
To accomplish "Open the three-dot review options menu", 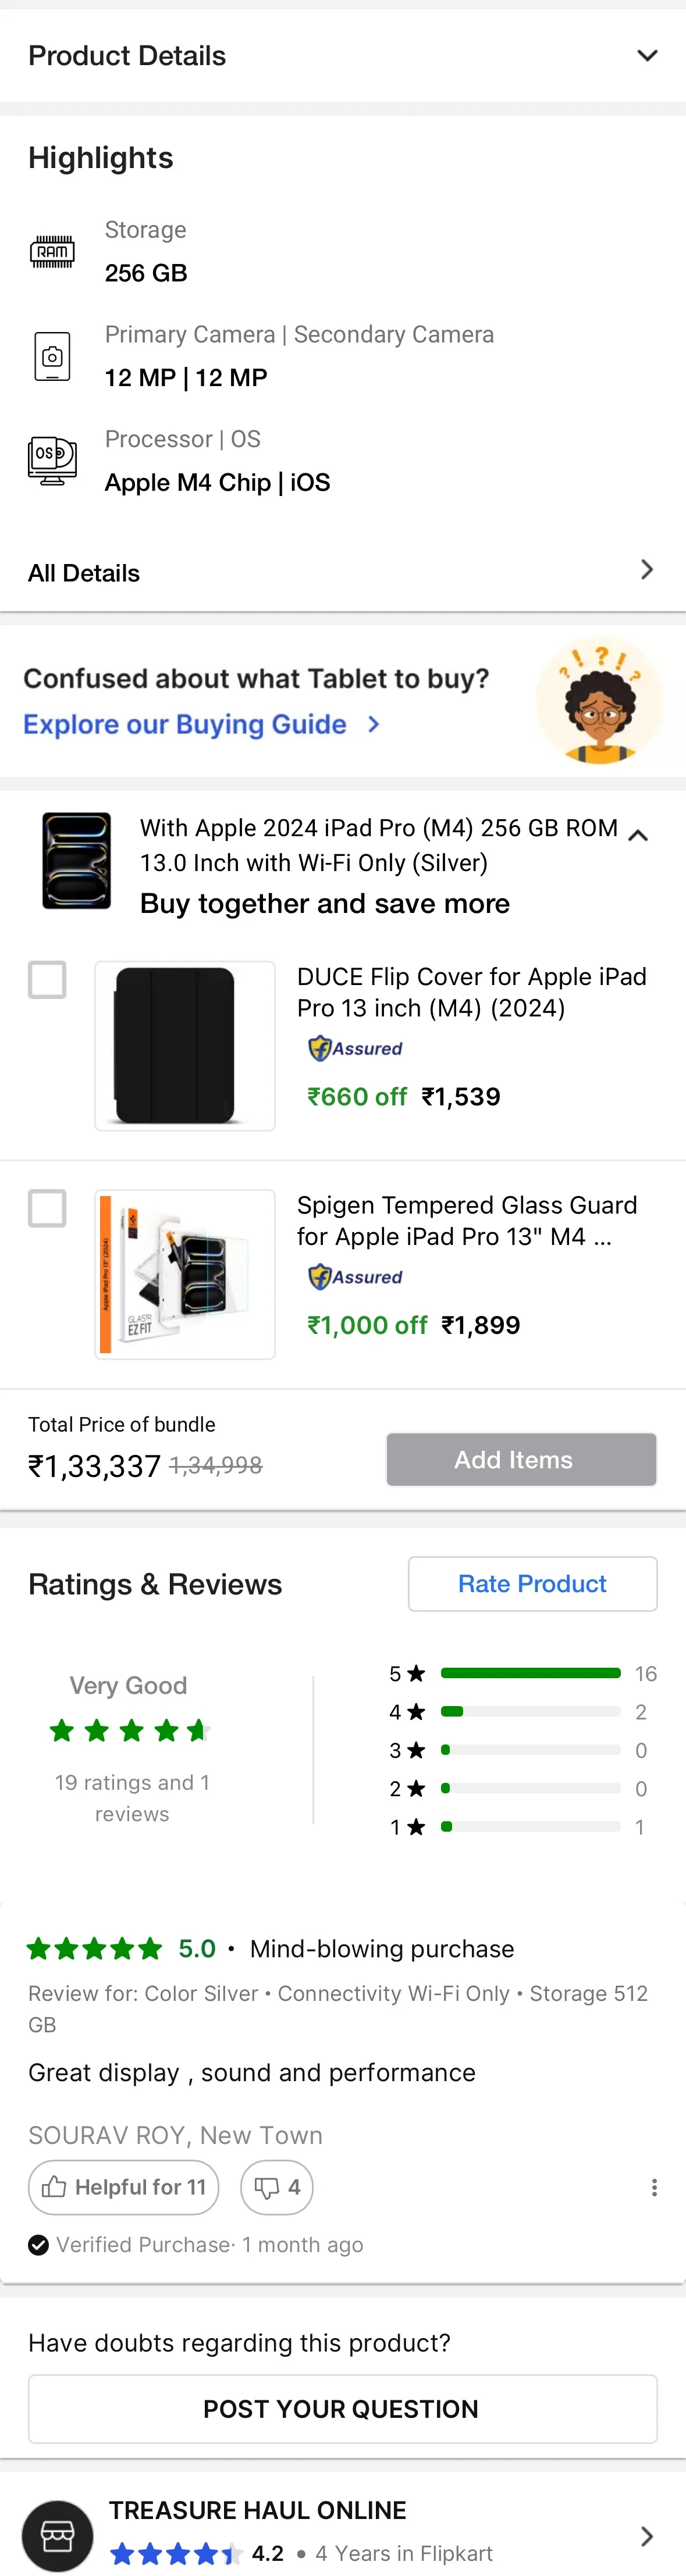I will tap(654, 2187).
